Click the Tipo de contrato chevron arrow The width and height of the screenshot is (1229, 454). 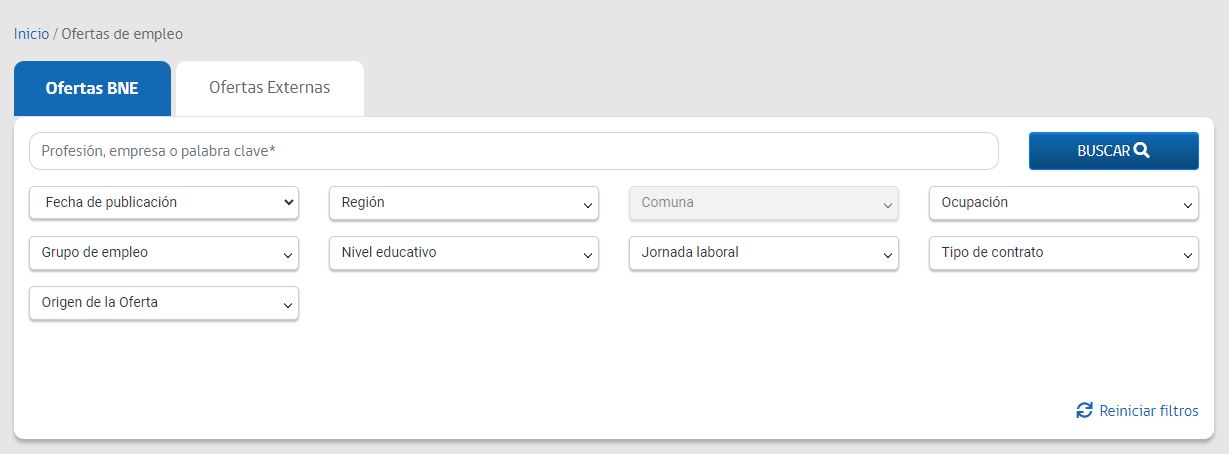point(1188,256)
